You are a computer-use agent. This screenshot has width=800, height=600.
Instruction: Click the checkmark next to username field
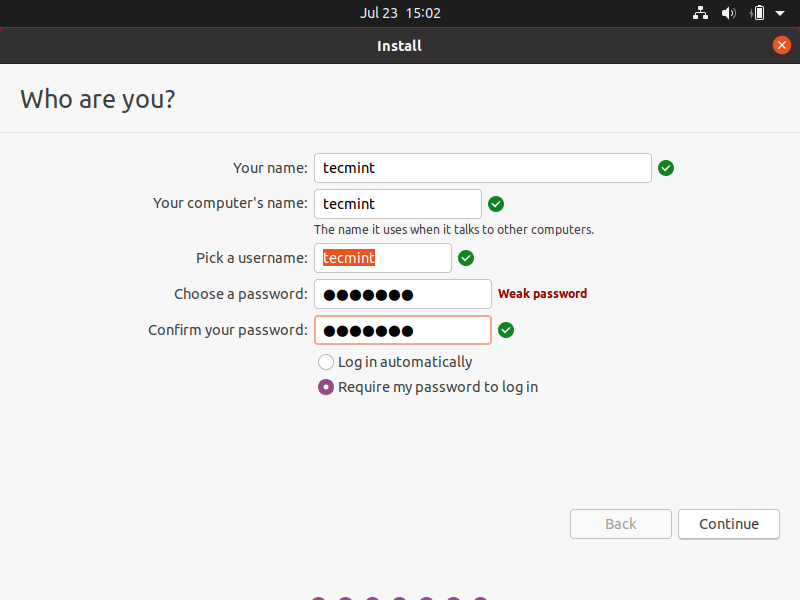click(x=466, y=258)
